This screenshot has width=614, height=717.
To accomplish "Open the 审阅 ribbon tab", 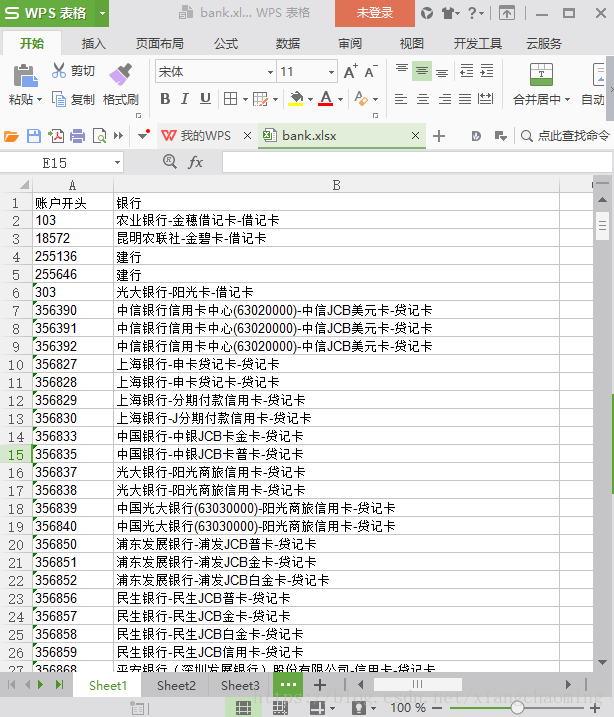I will 350,44.
